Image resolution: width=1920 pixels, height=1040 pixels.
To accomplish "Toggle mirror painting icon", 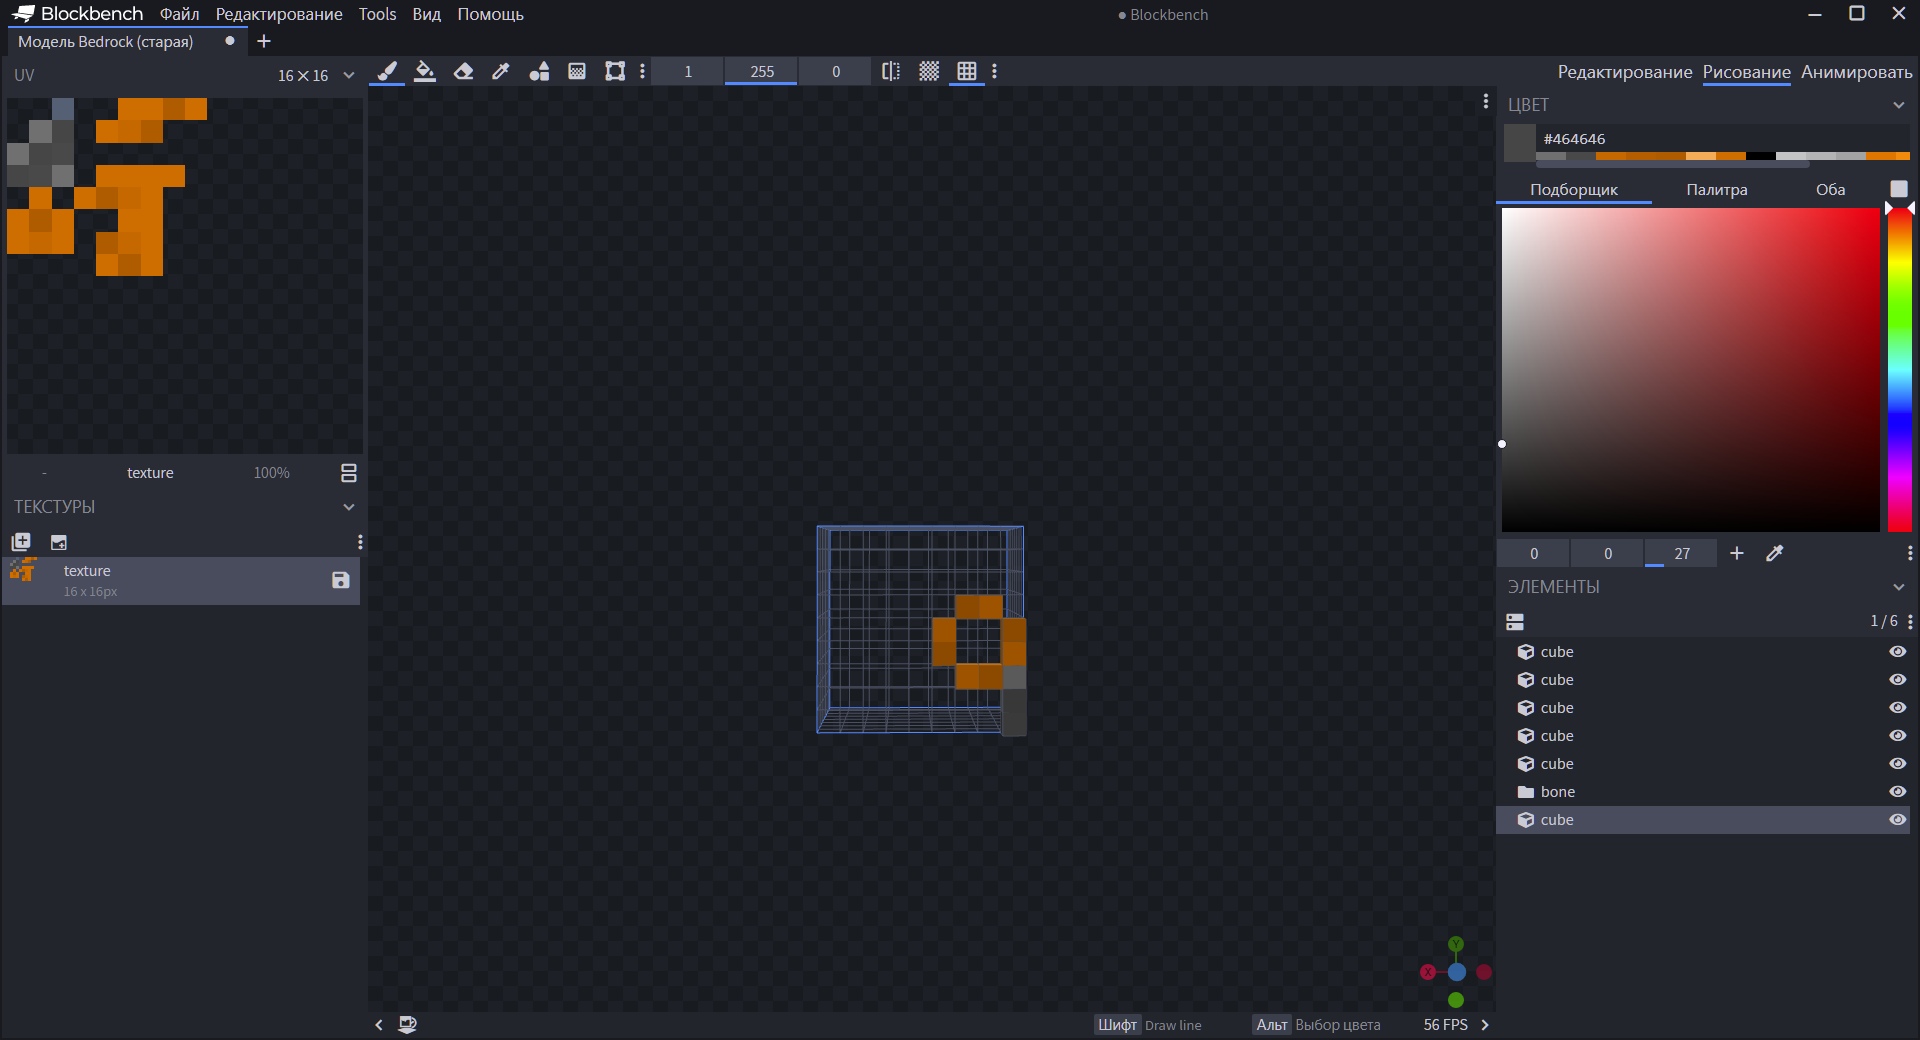I will 891,71.
